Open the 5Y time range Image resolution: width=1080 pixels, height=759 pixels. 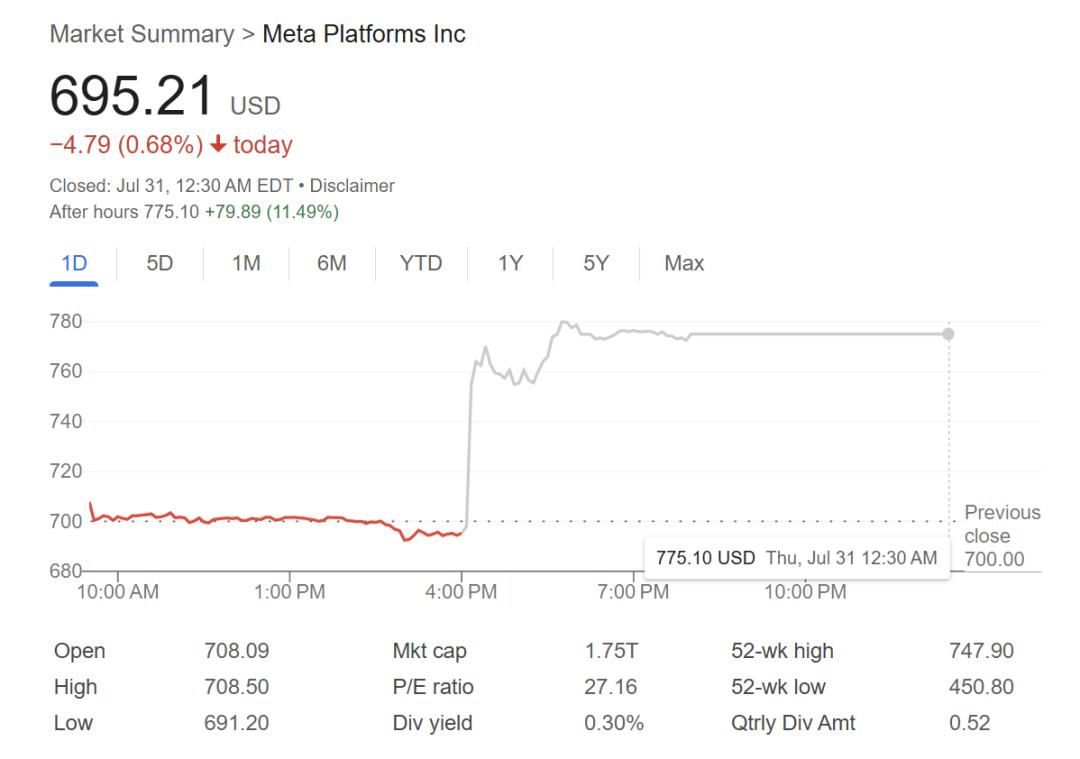[x=596, y=264]
